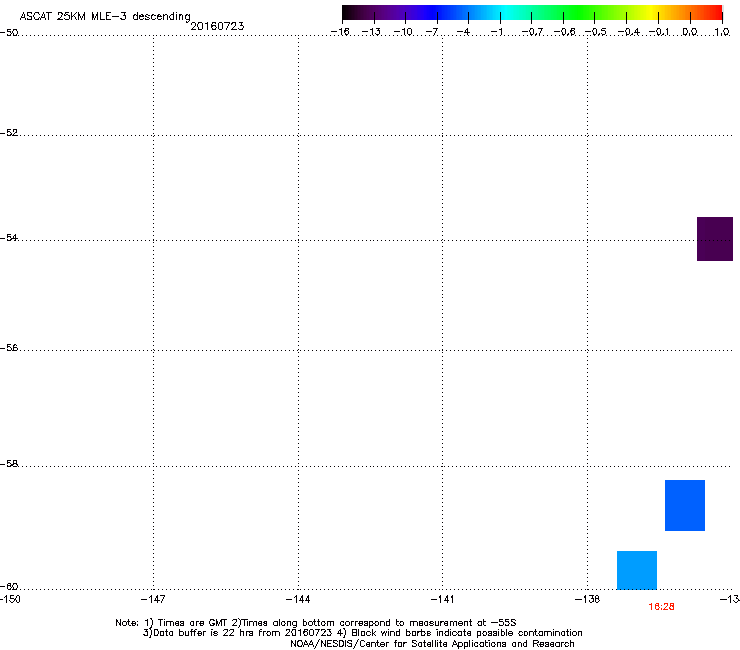Viewport: 740px width, 650px height.
Task: Click the longitude label -138
Action: click(x=587, y=599)
